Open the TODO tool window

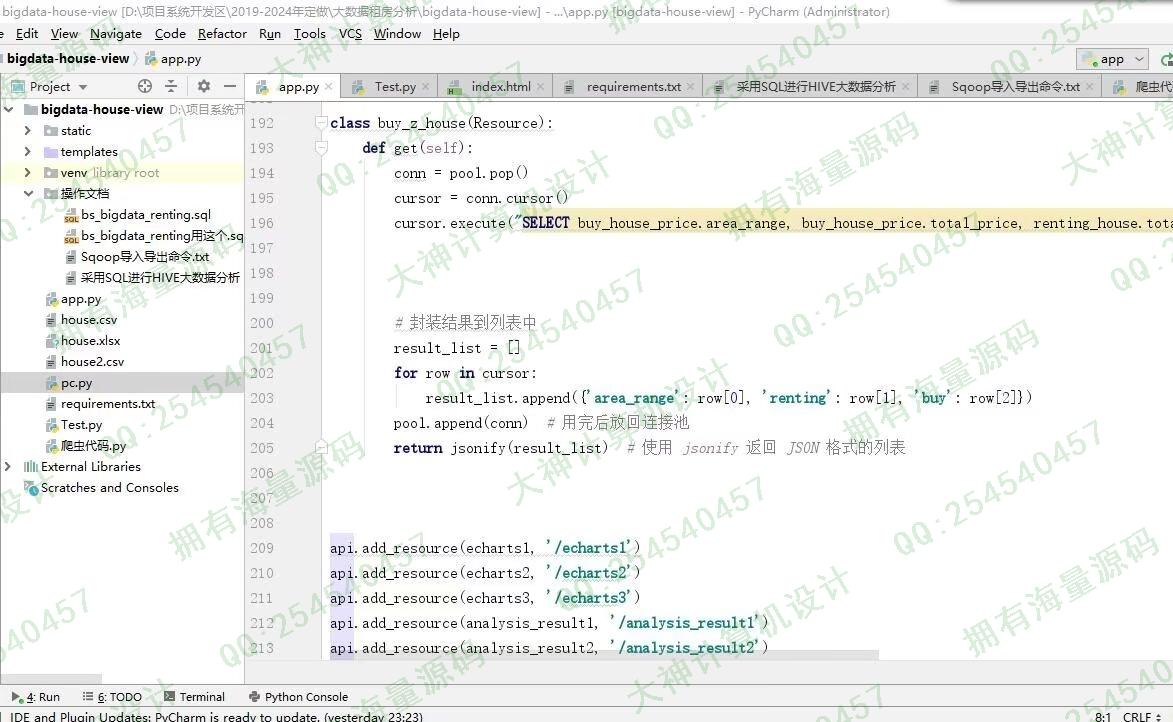point(112,697)
